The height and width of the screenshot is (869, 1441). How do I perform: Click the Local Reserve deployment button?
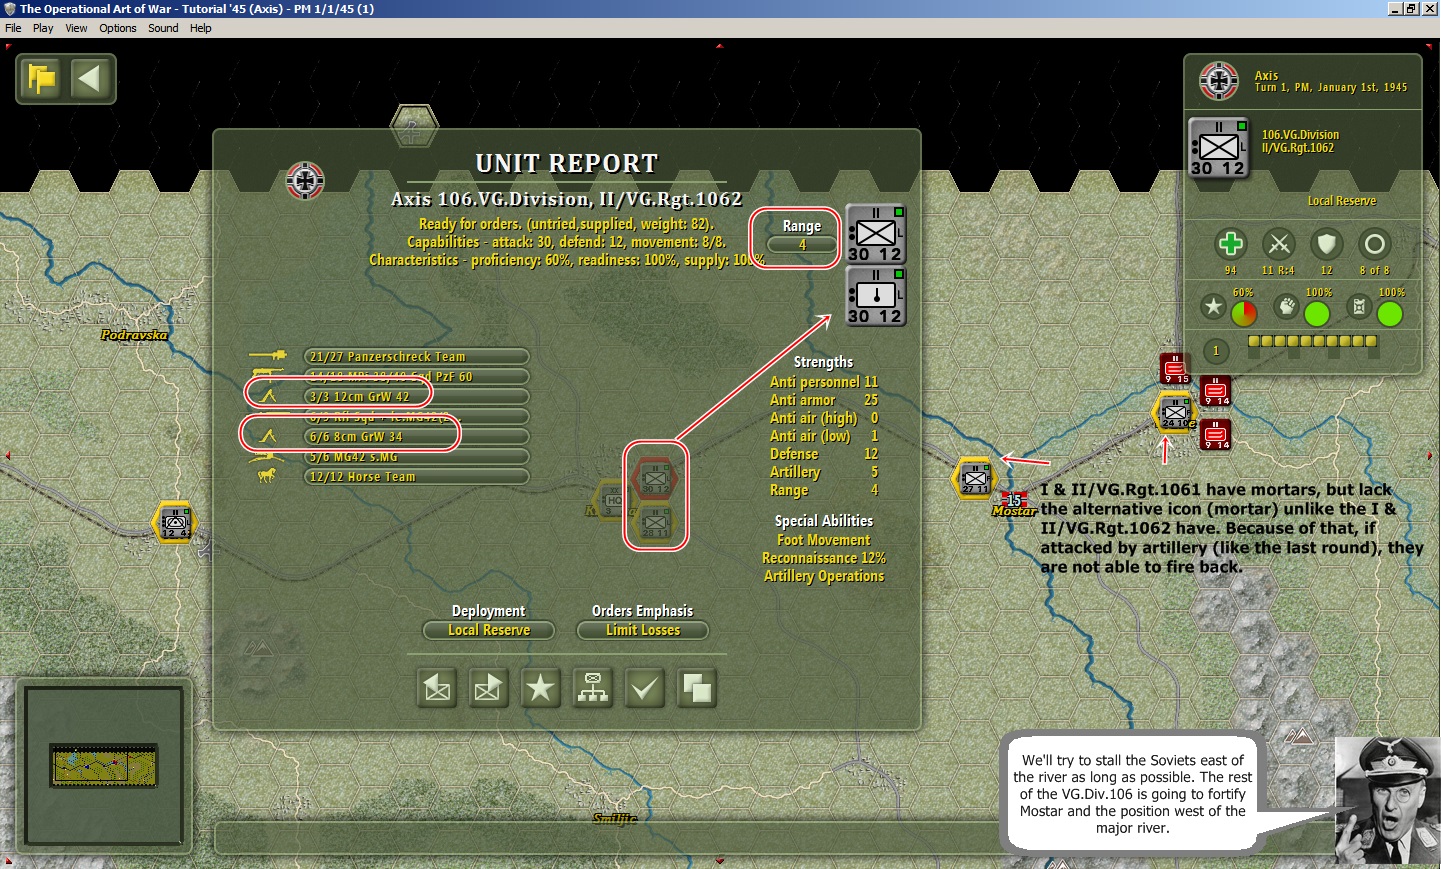(489, 630)
